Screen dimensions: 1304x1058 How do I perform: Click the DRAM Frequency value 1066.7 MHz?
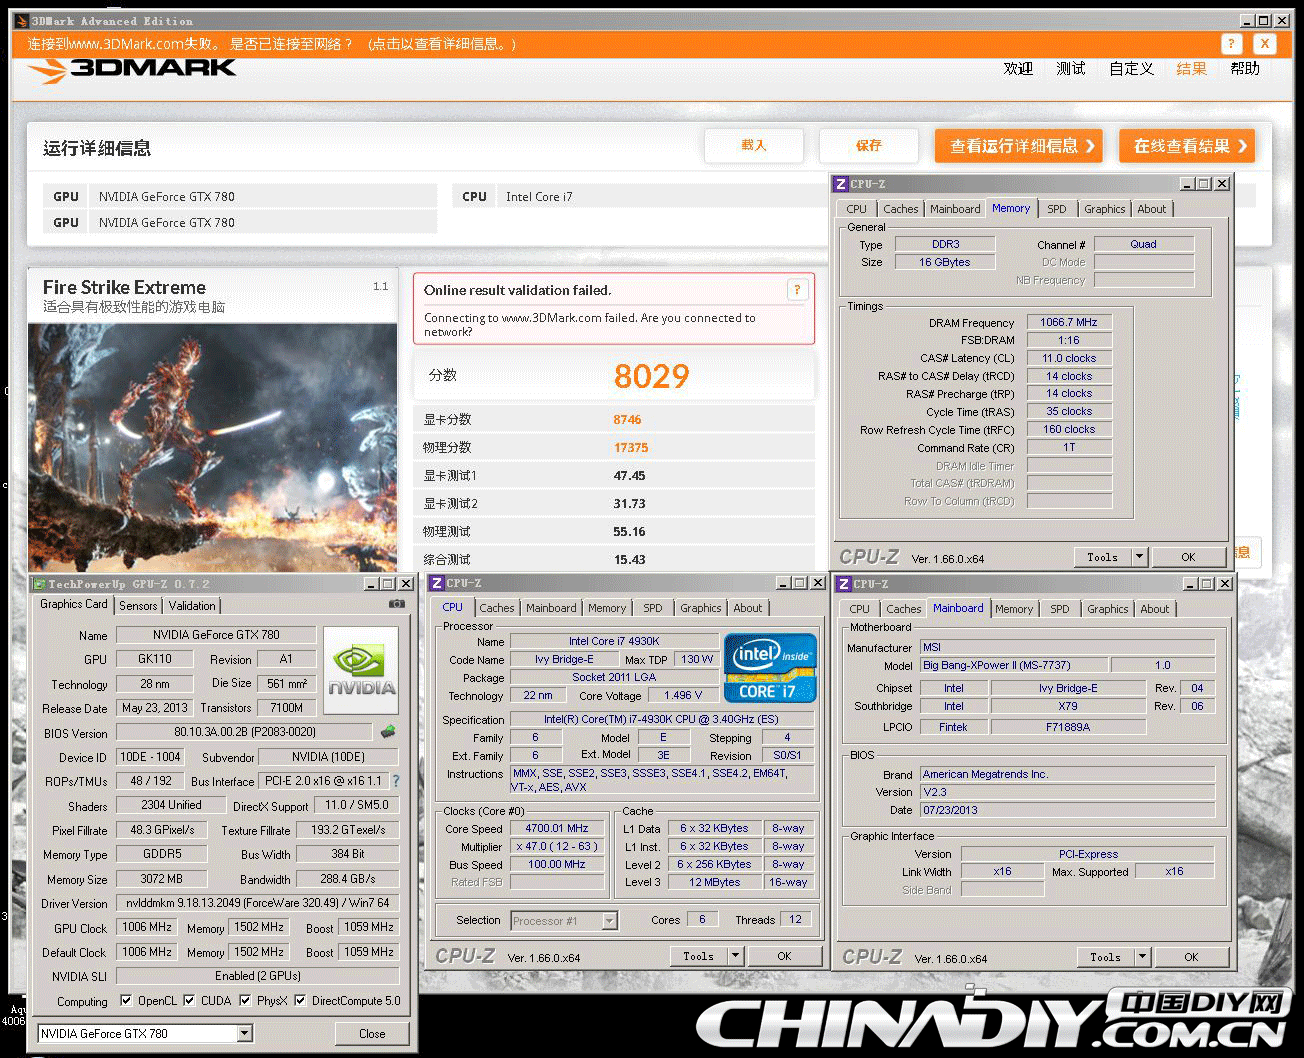[1069, 322]
